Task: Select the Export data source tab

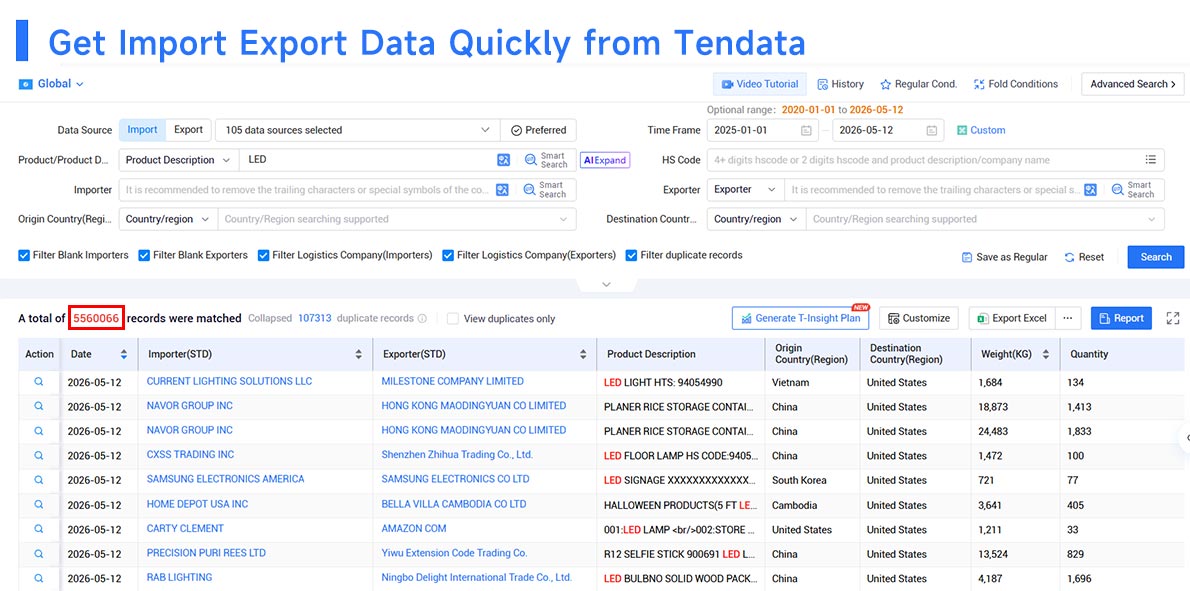Action: click(x=188, y=130)
